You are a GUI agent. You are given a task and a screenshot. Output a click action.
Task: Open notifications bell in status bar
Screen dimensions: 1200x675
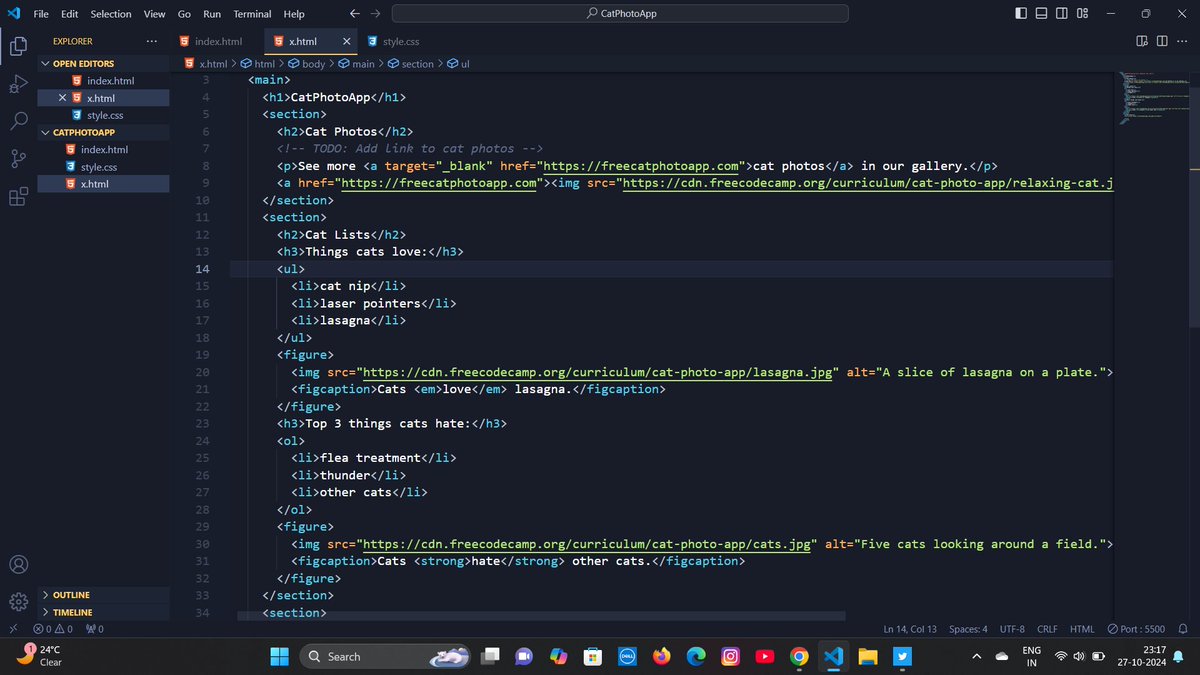pyautogui.click(x=1183, y=629)
